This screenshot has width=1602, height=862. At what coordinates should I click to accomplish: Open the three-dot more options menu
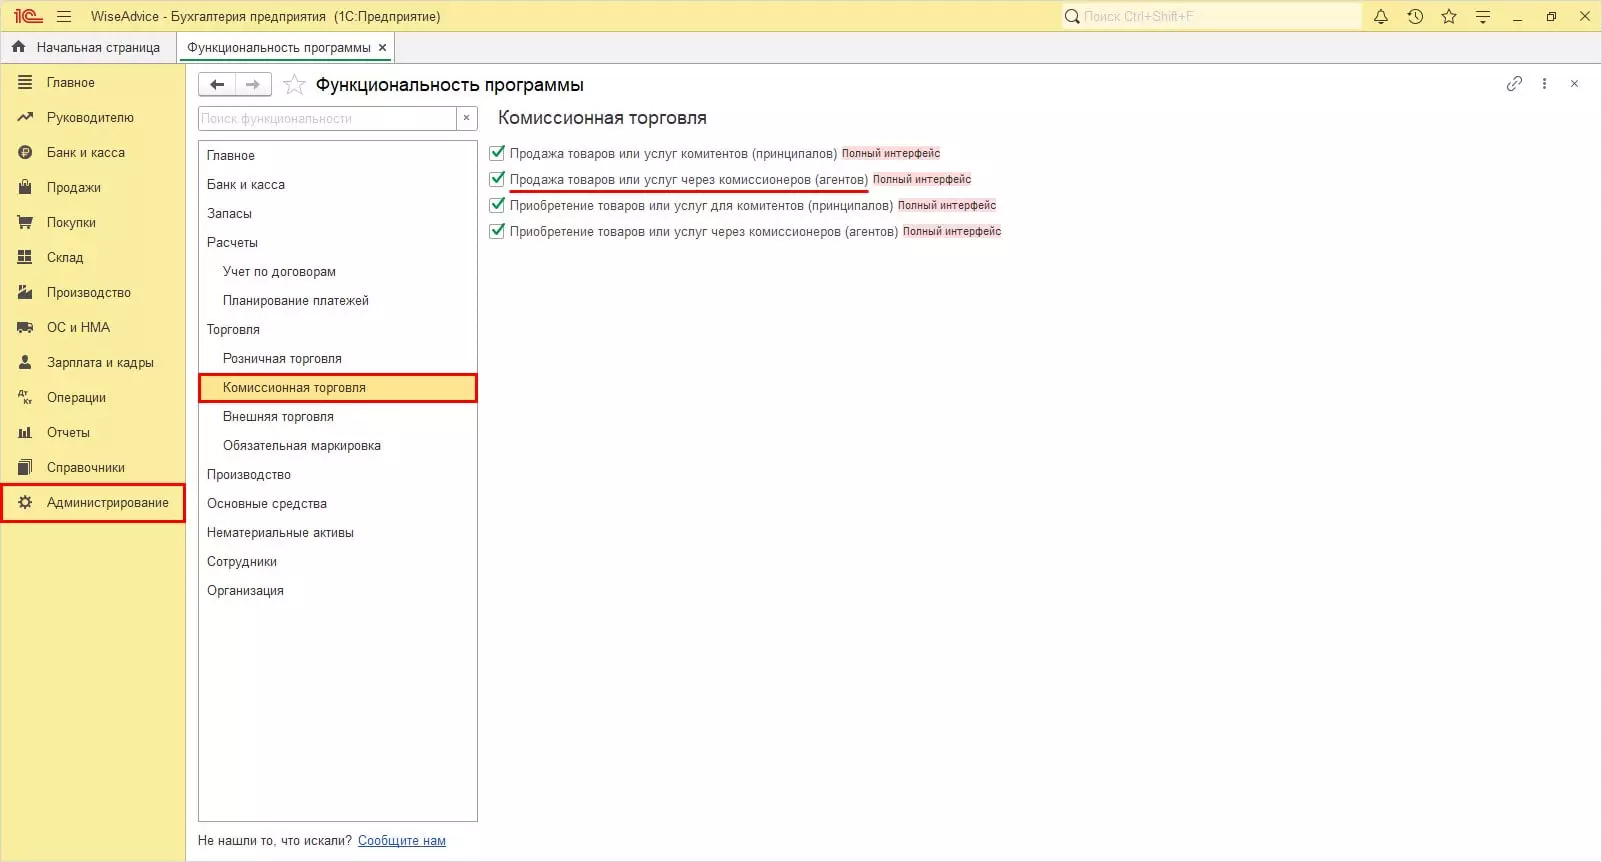pyautogui.click(x=1544, y=84)
